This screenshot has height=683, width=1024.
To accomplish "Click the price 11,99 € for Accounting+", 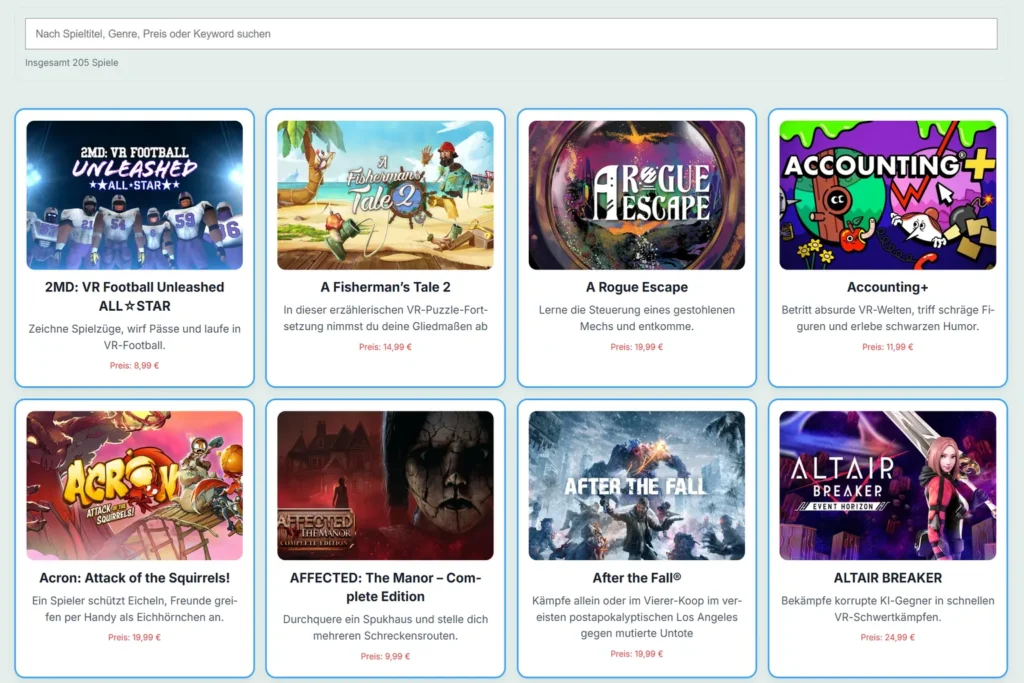I will pyautogui.click(x=888, y=347).
